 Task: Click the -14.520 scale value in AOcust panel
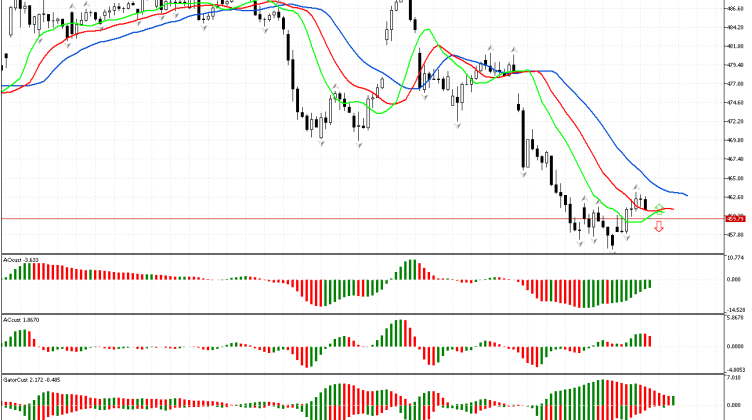pyautogui.click(x=735, y=309)
